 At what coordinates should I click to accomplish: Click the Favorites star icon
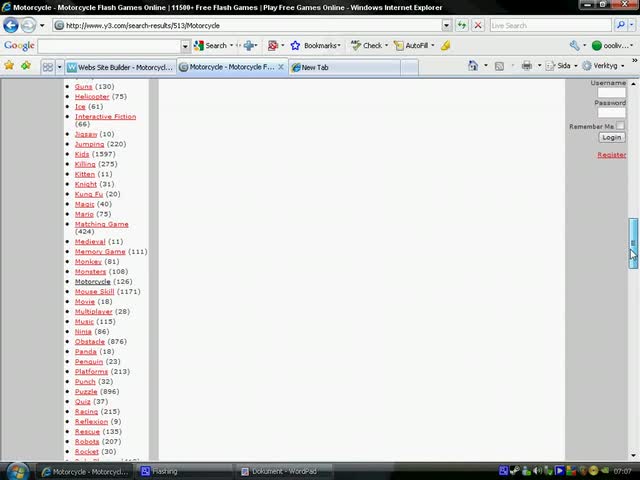tap(9, 65)
